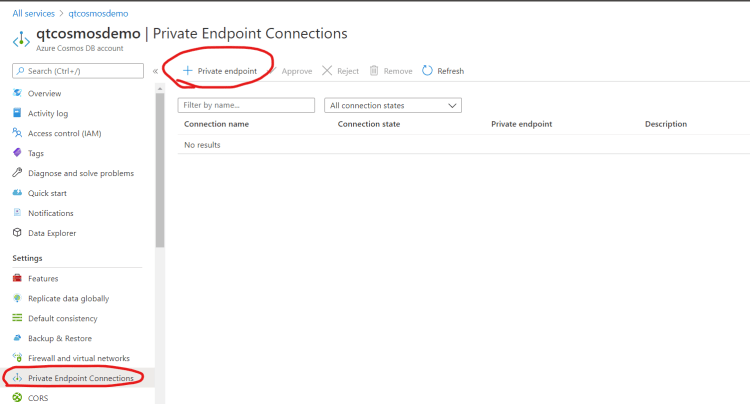750x404 pixels.
Task: Open Activity log menu item
Action: pyautogui.click(x=48, y=113)
